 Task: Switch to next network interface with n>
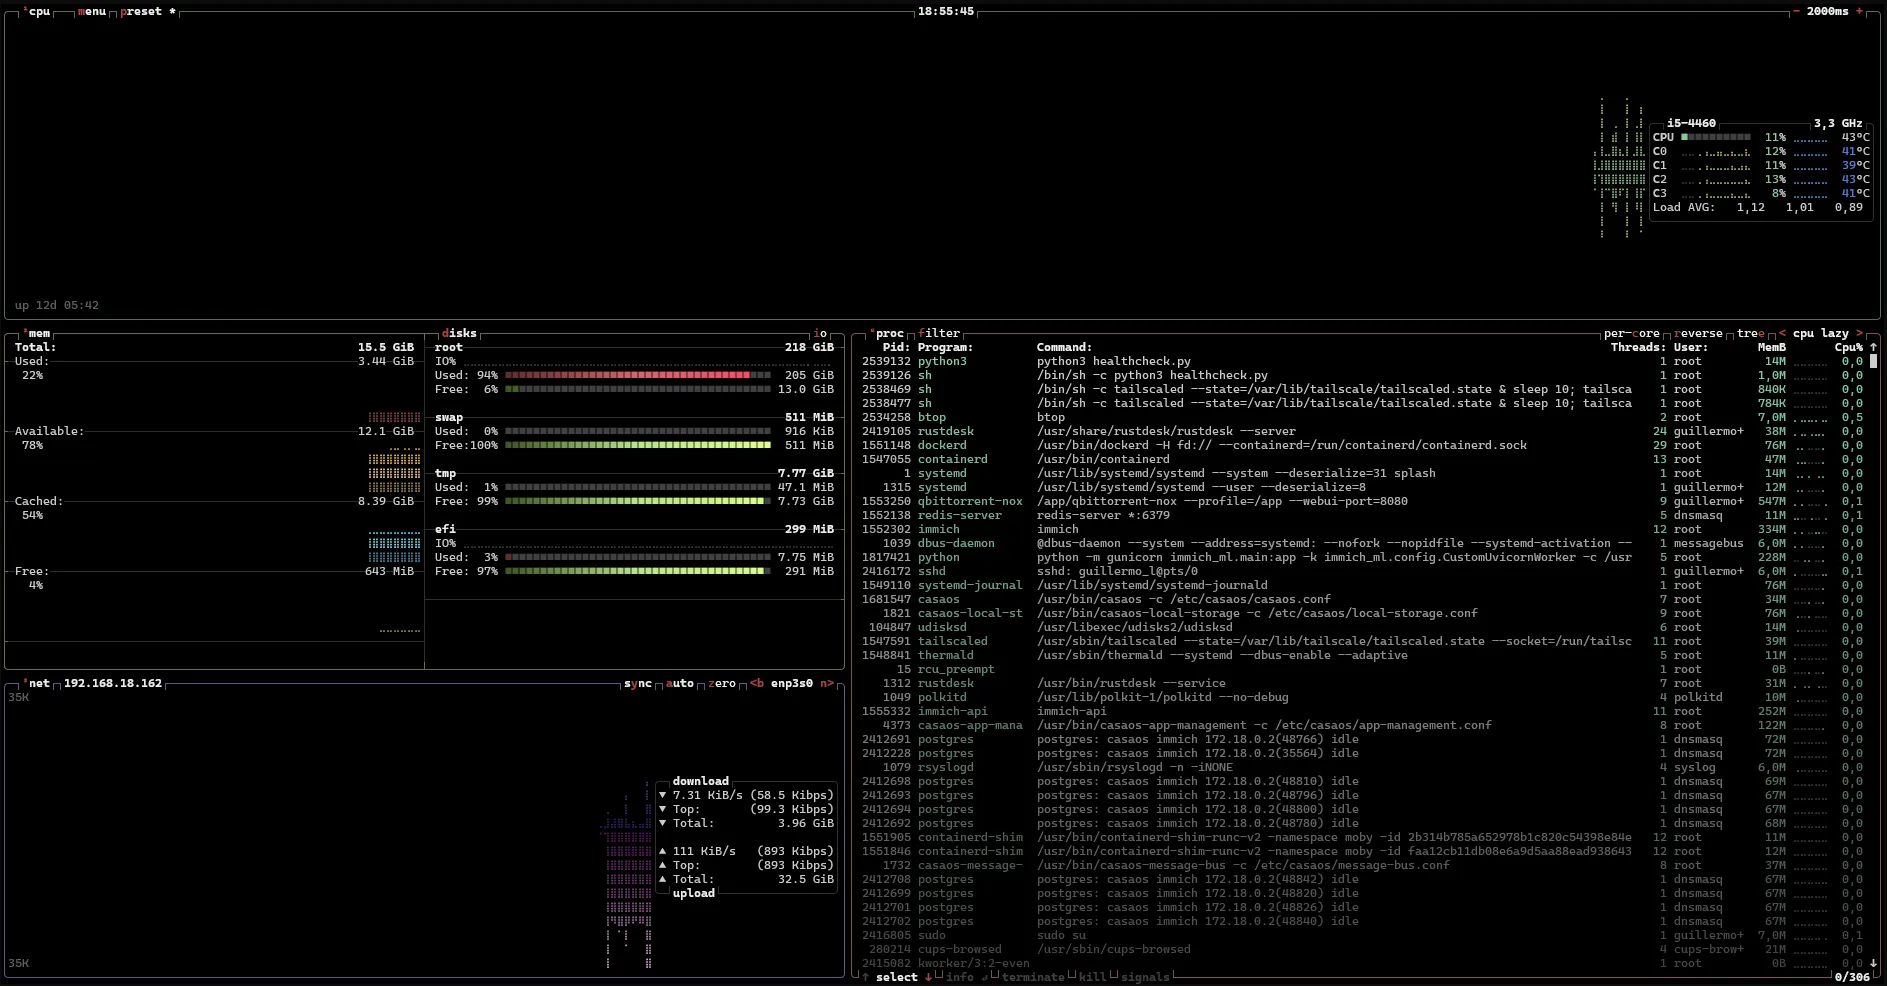pos(827,683)
